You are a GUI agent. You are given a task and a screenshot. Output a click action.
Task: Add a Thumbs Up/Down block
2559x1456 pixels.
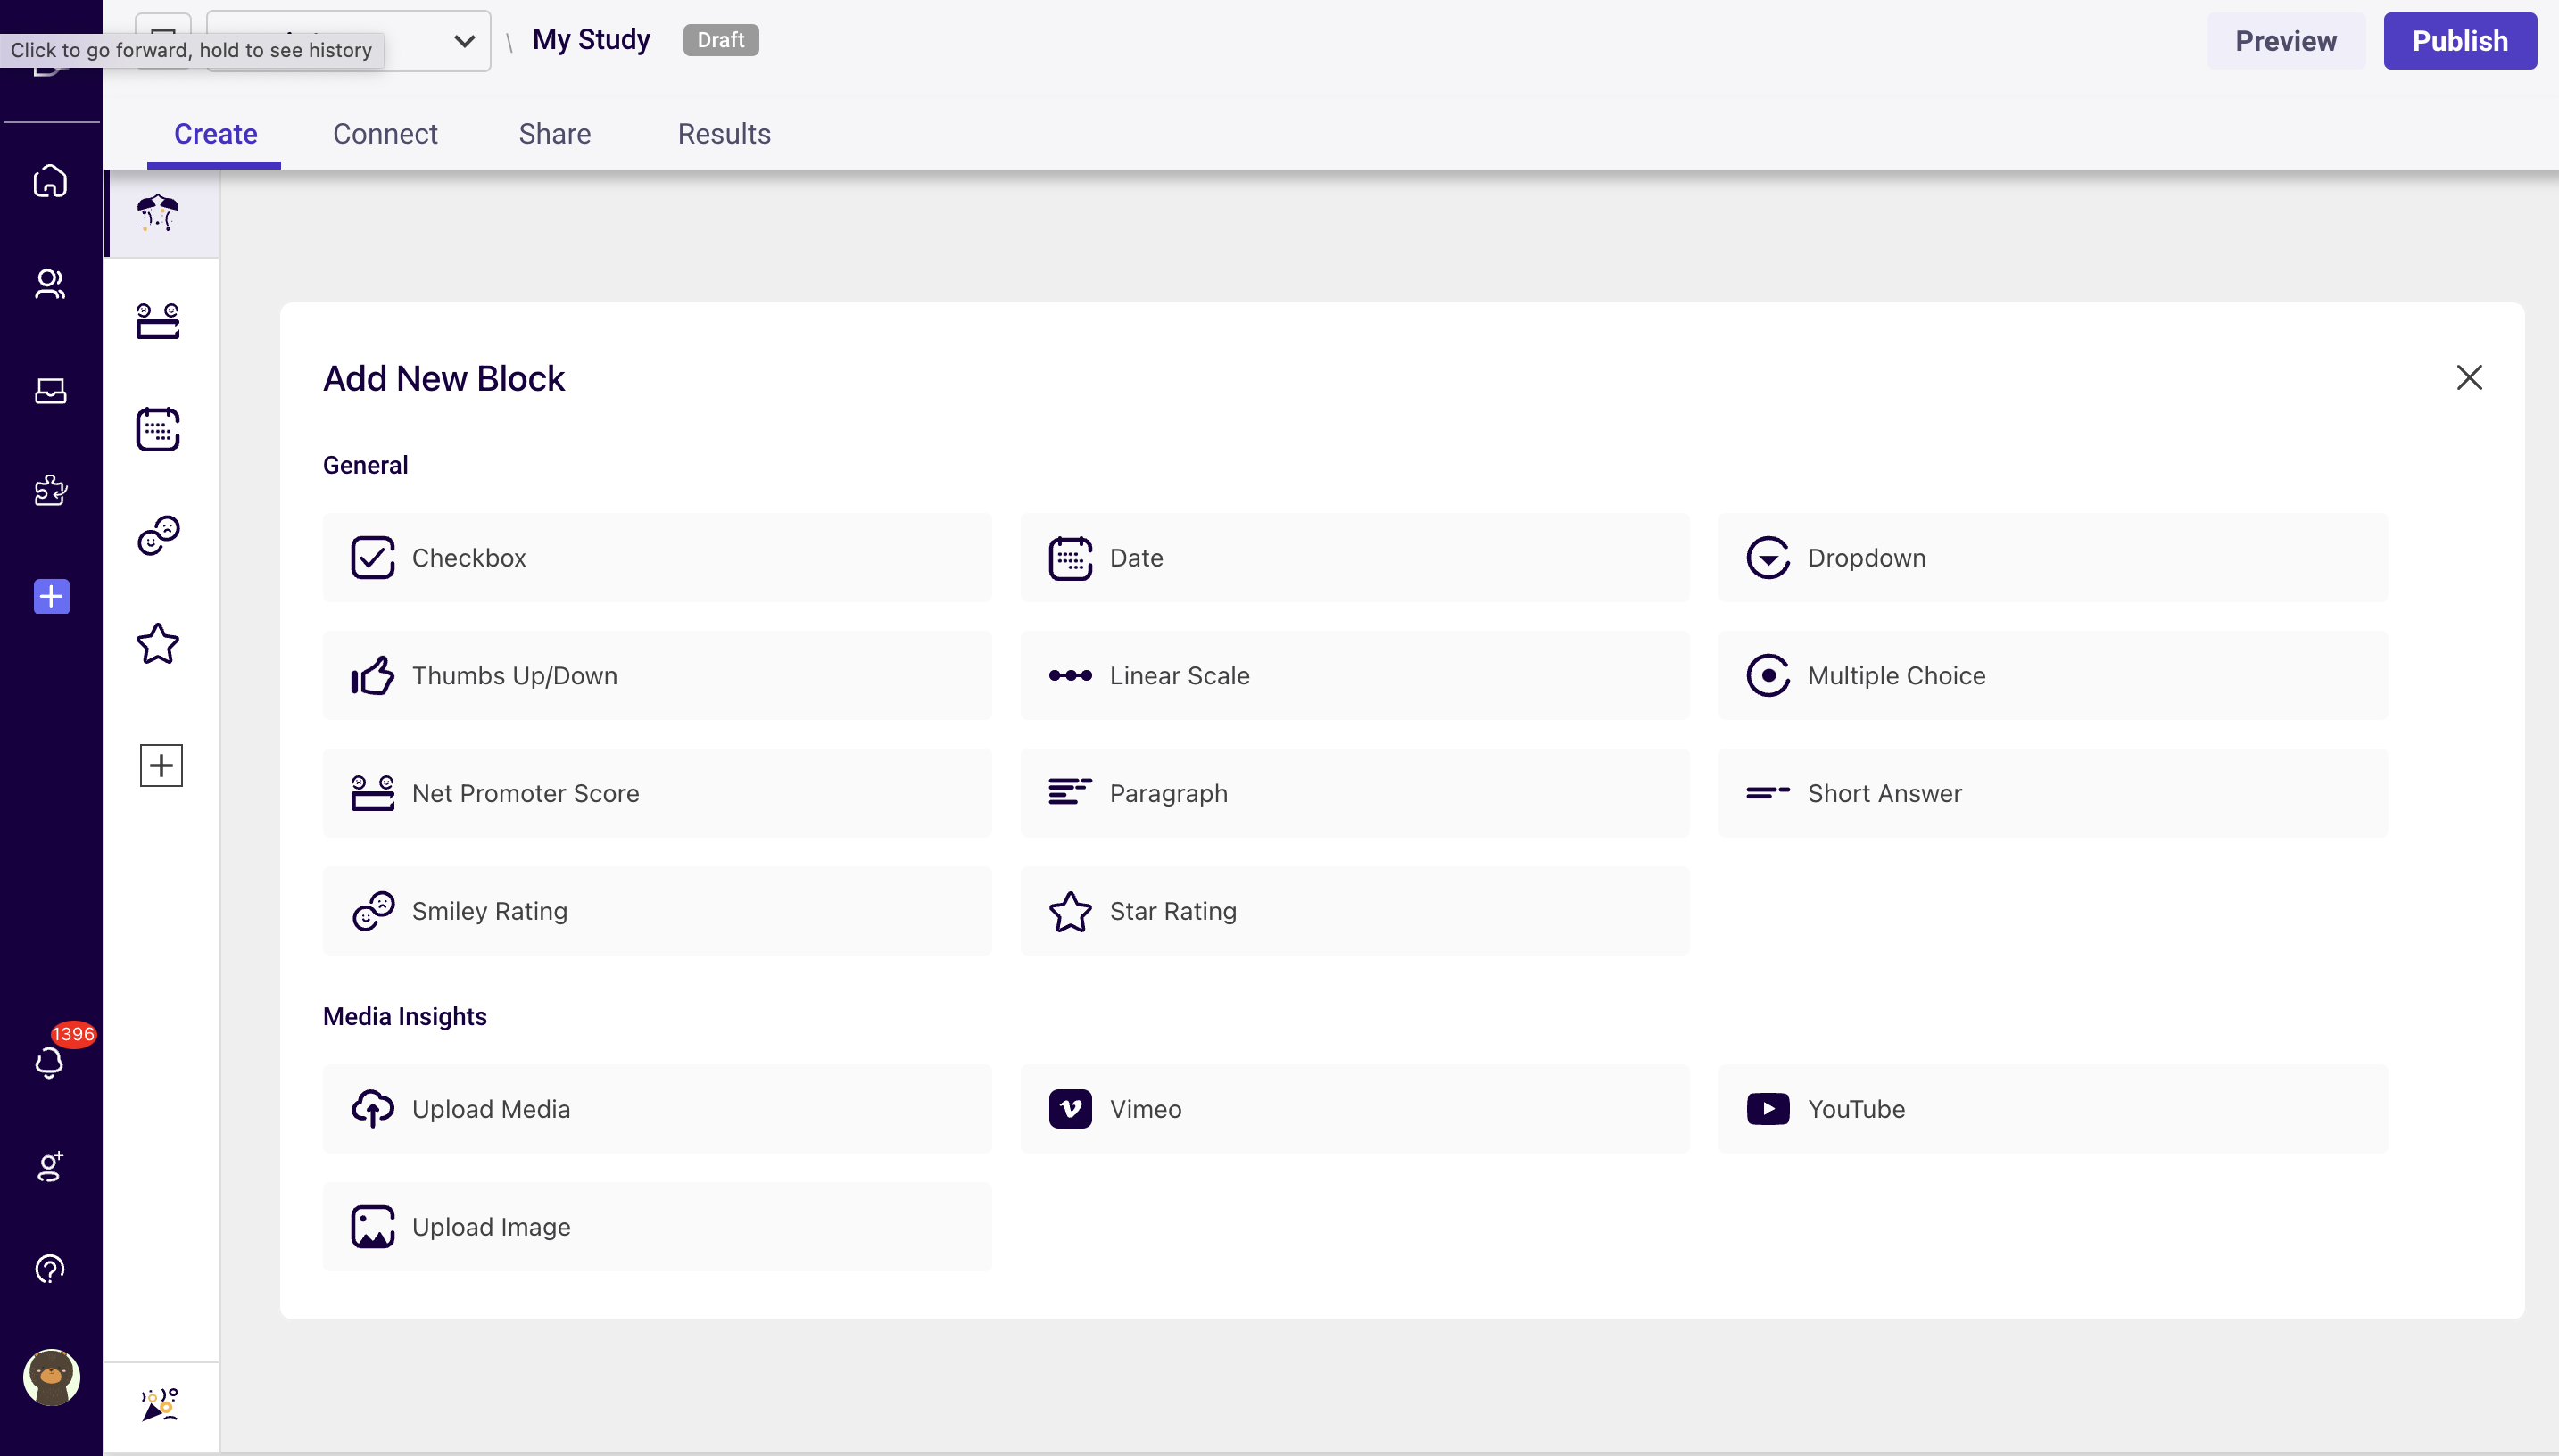(657, 675)
